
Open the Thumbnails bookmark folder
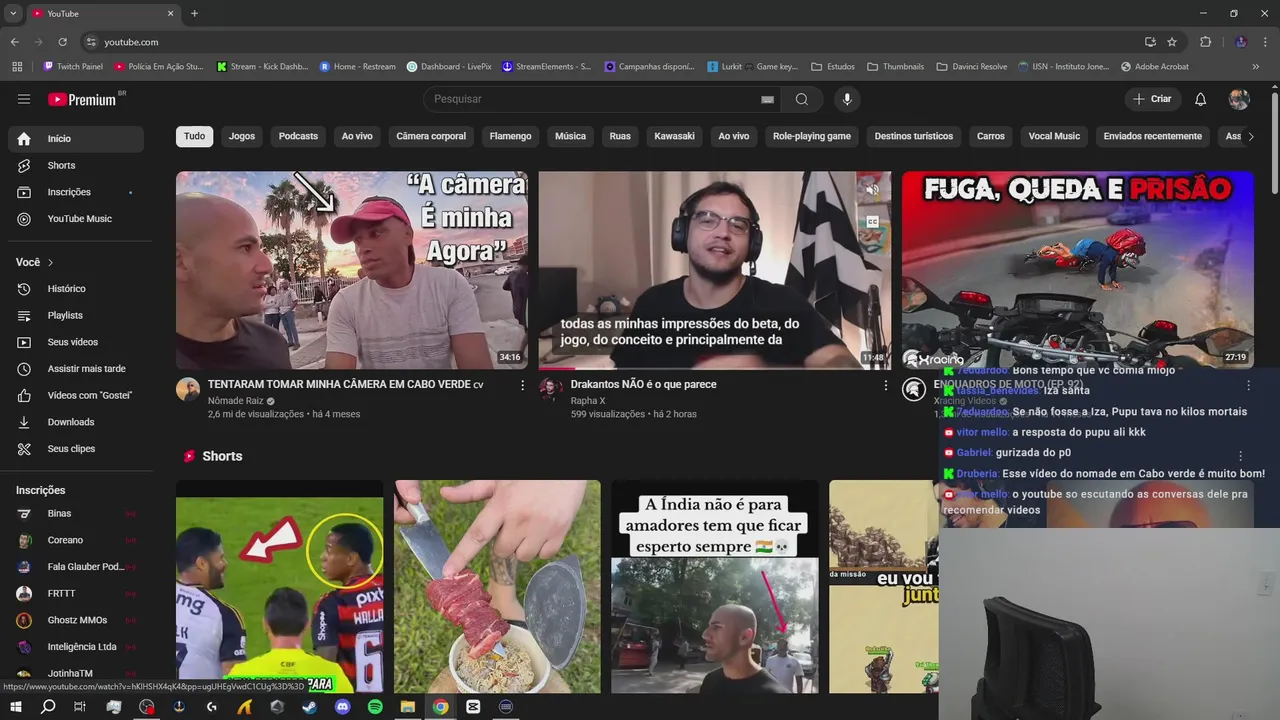[896, 67]
